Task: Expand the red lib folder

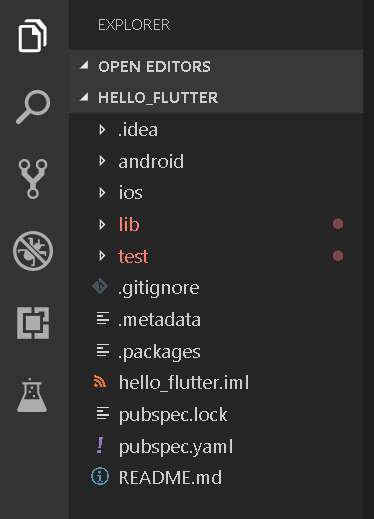Action: pos(216,224)
